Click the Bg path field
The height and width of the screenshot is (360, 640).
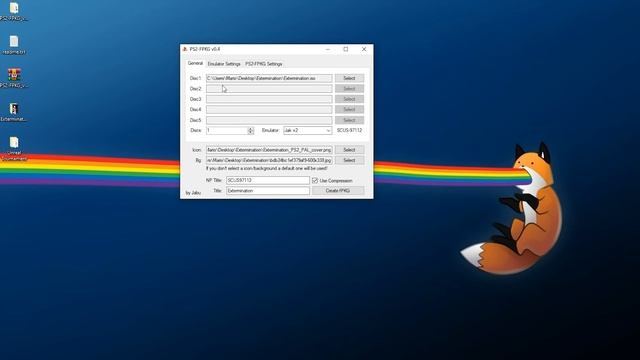[x=269, y=160]
